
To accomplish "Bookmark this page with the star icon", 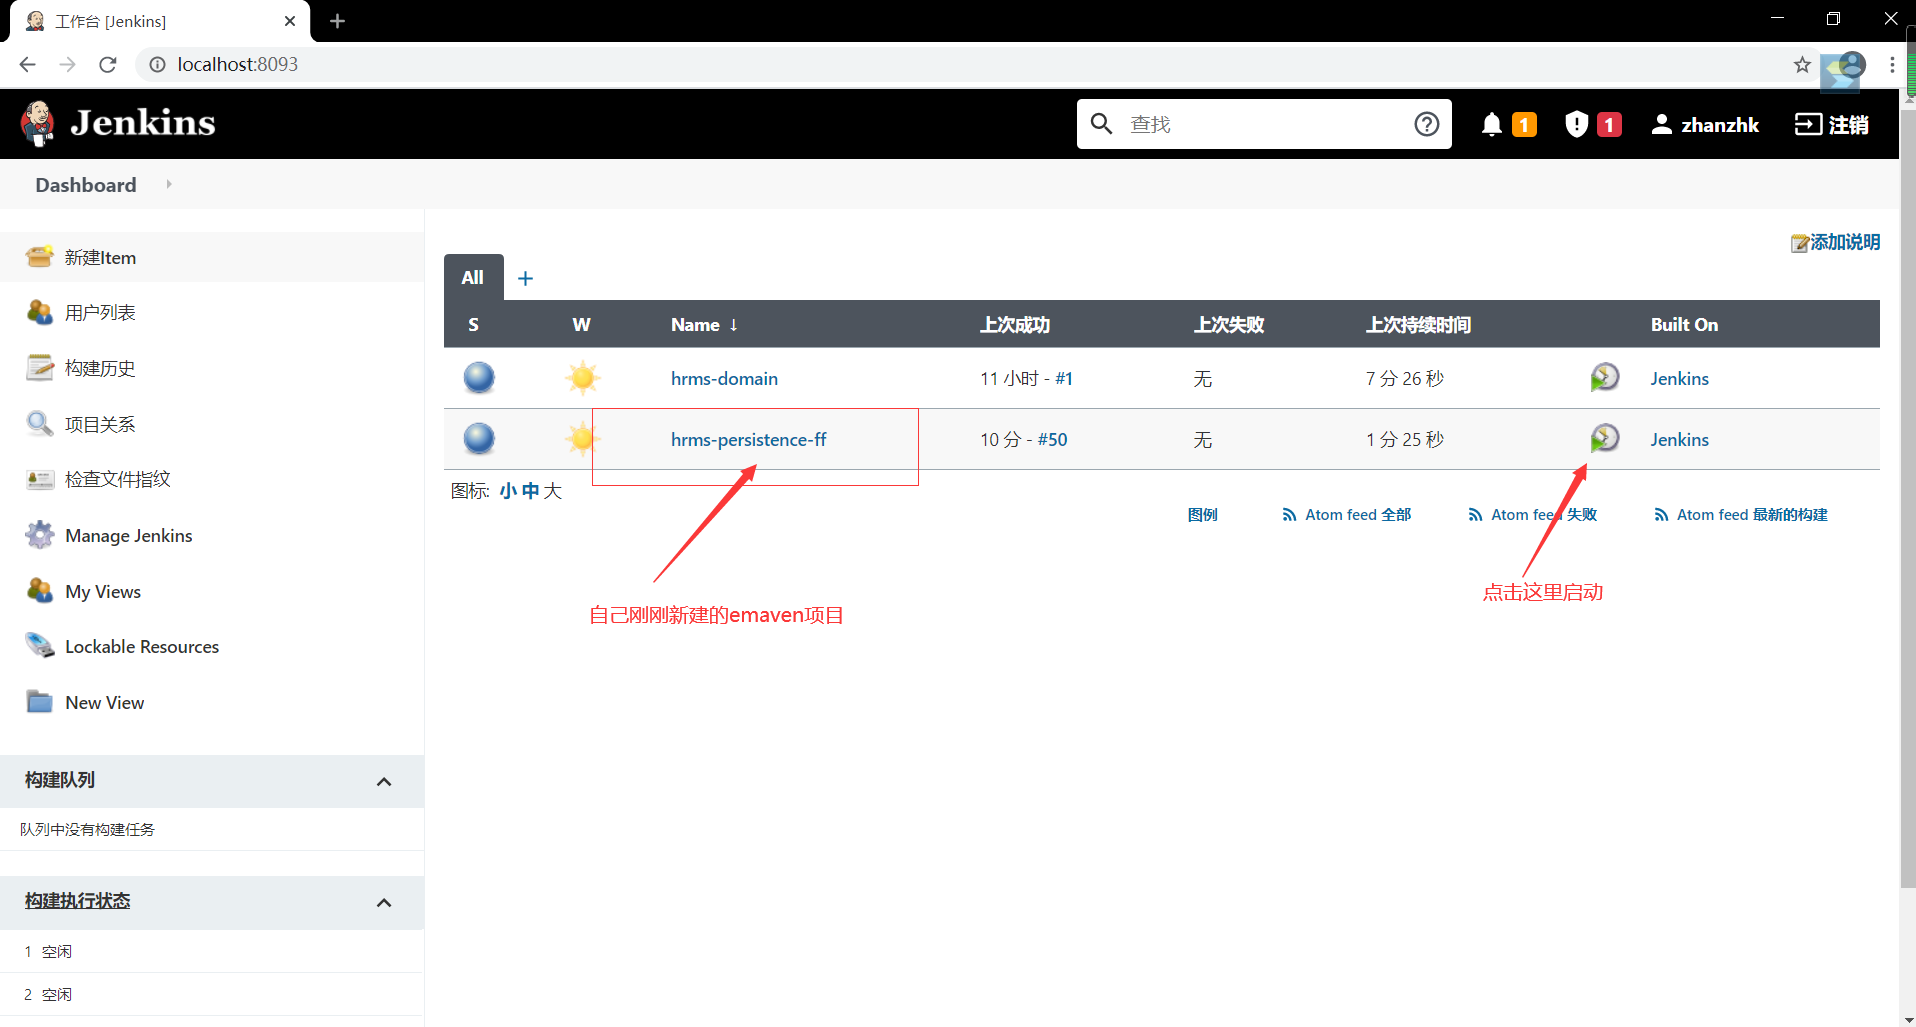I will pos(1802,65).
